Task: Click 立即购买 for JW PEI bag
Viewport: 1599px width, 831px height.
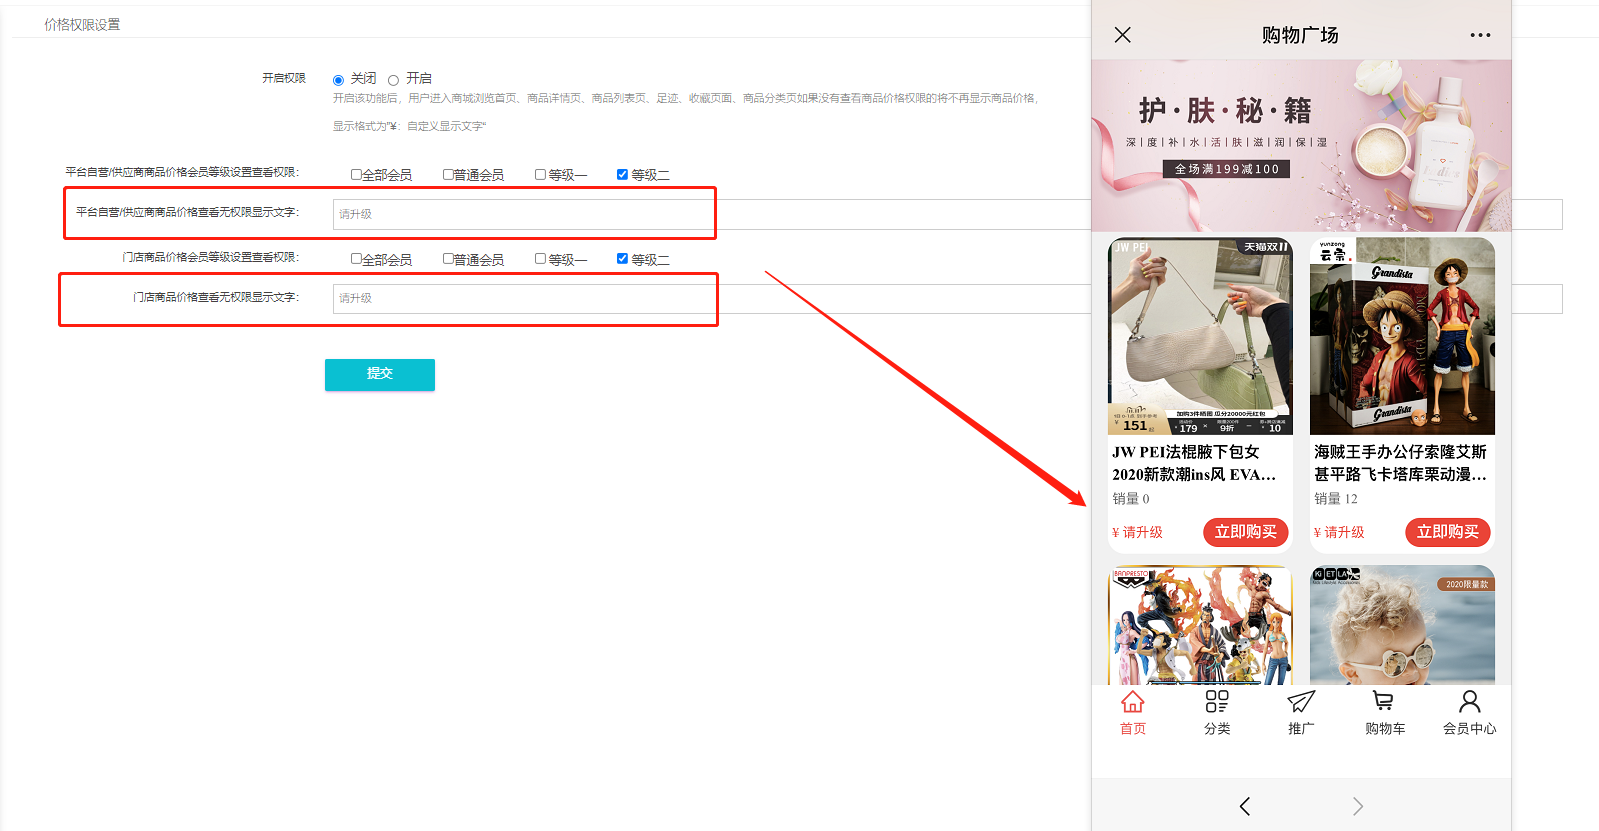Action: tap(1245, 532)
